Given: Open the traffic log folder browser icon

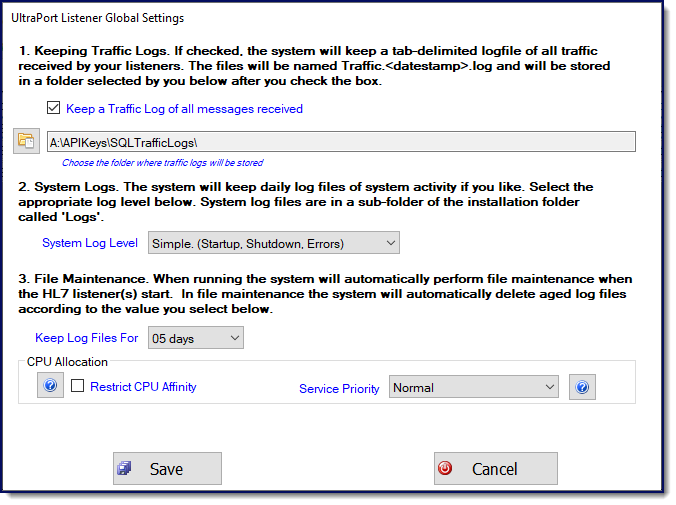Looking at the screenshot, I should click(x=26, y=141).
